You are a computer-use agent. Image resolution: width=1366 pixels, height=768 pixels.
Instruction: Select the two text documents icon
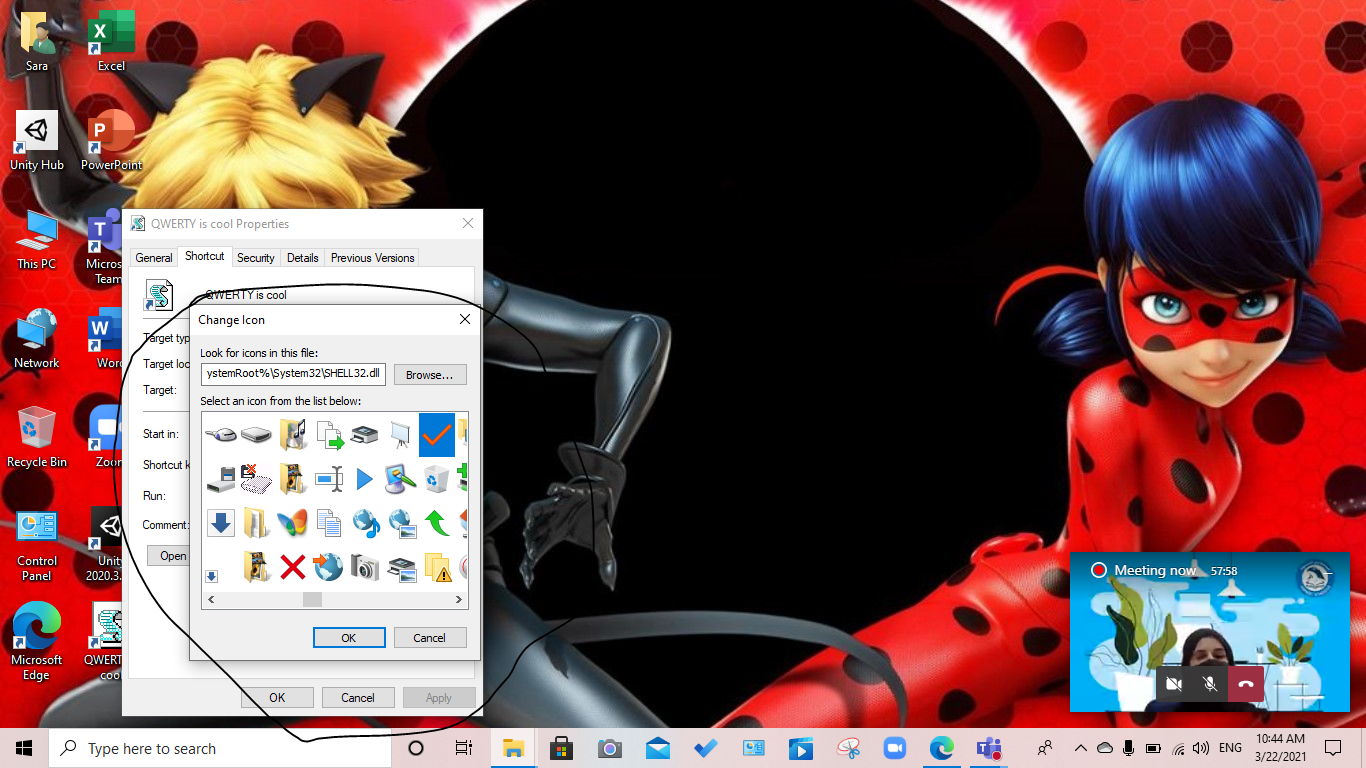(328, 523)
